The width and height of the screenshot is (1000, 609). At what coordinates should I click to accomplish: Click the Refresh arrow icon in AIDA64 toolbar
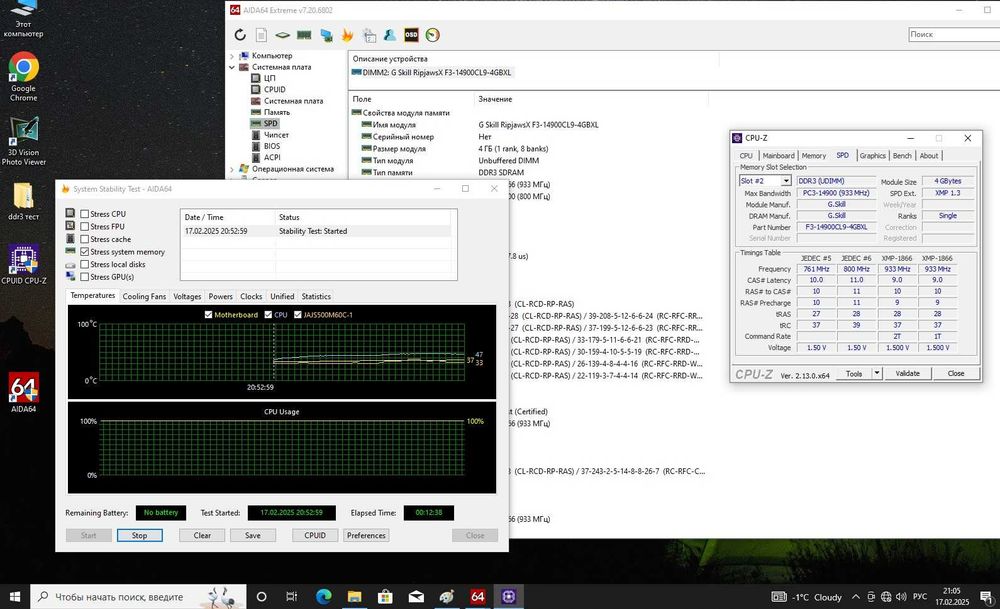tap(240, 35)
